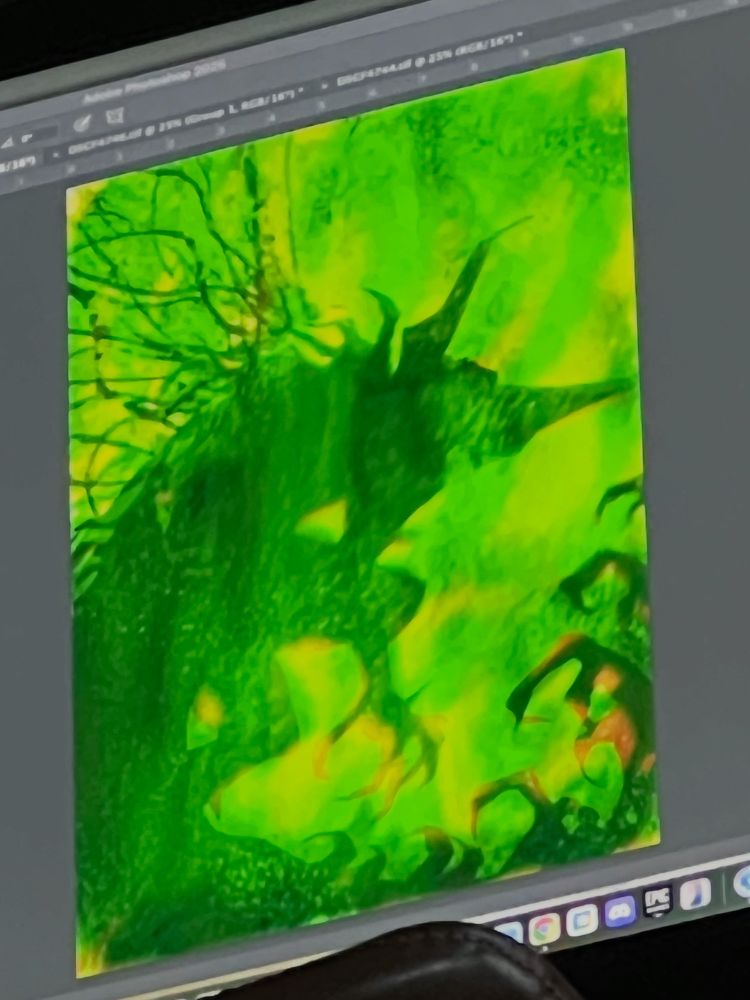
Task: Click the brush pressure icon in options bar
Action: pyautogui.click(x=82, y=122)
